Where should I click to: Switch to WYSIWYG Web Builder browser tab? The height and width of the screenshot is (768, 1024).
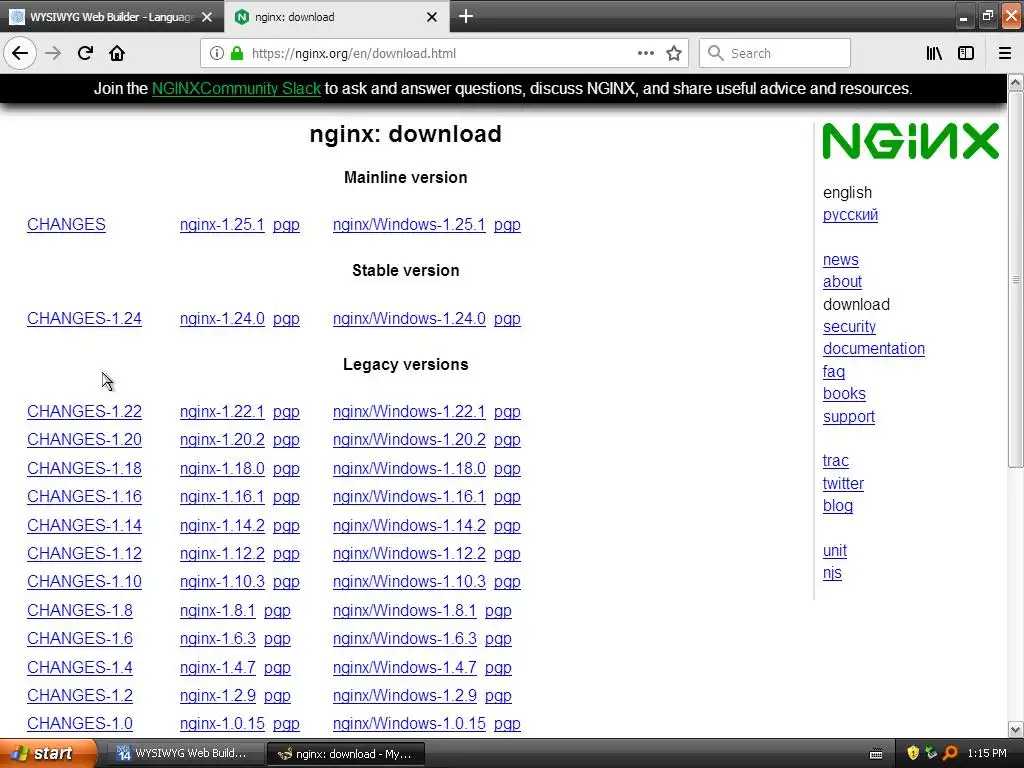click(x=112, y=17)
